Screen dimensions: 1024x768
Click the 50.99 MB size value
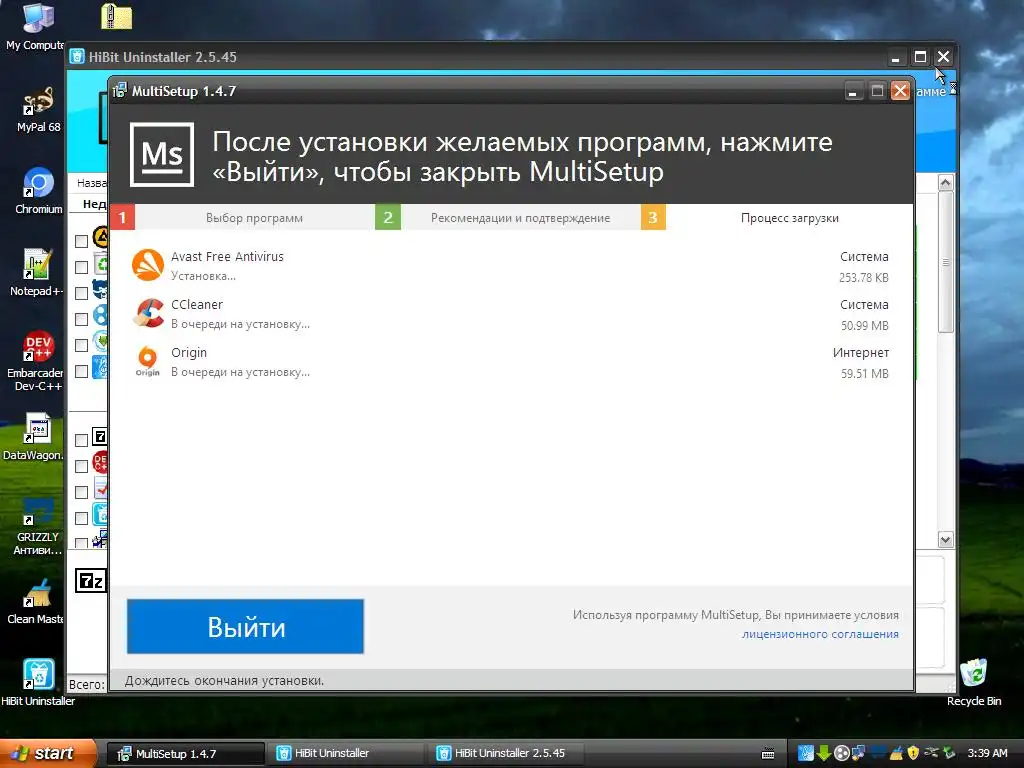[865, 325]
